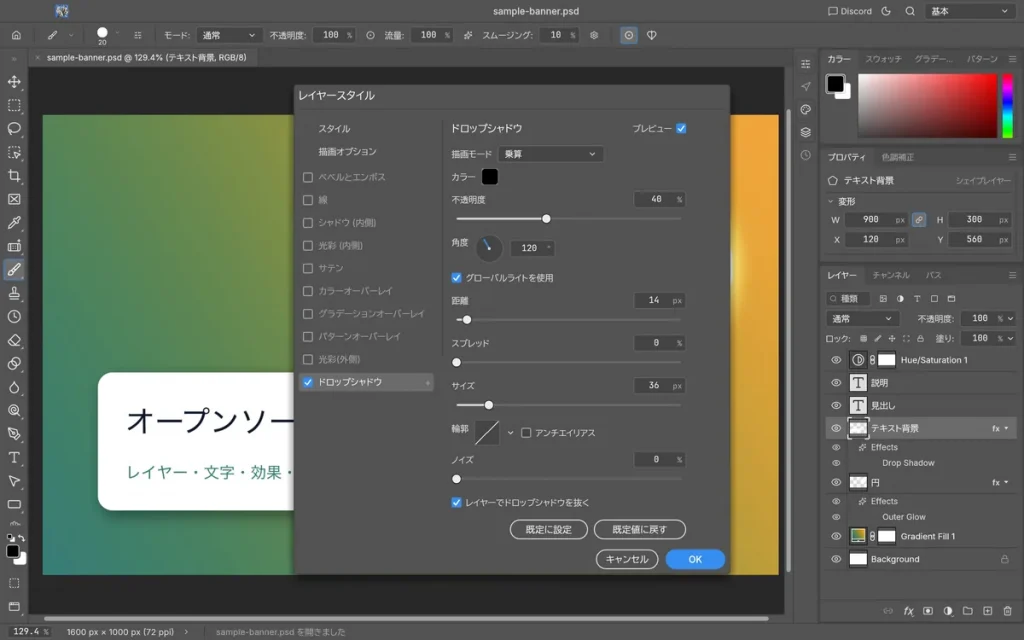Add a layer mask

coord(928,611)
